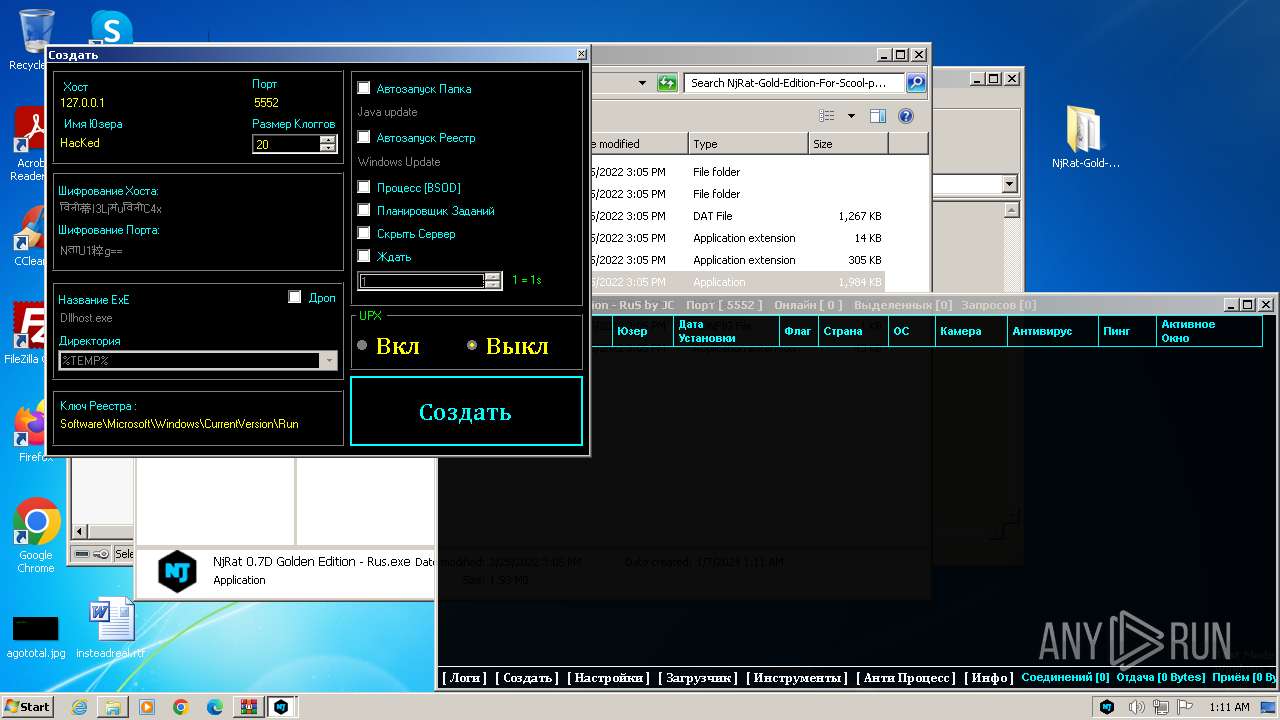Open Skype from the desktop
1280x720 pixels.
pos(111,27)
